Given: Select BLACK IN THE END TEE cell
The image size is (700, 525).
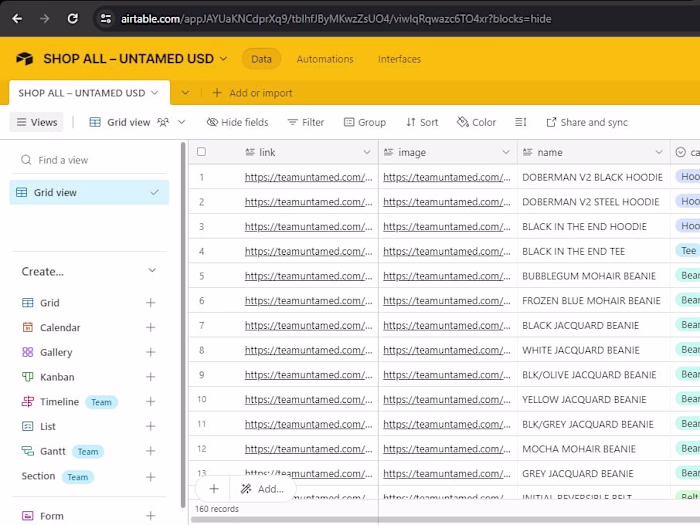Looking at the screenshot, I should click(x=593, y=251).
